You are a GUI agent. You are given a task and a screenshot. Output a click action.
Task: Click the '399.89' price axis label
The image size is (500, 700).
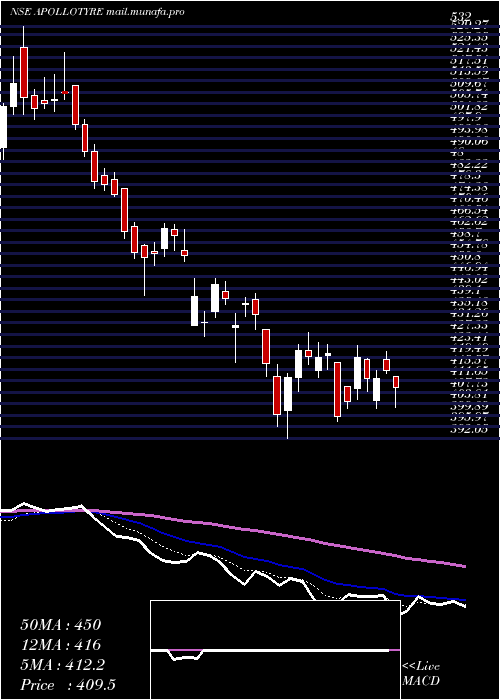point(468,407)
